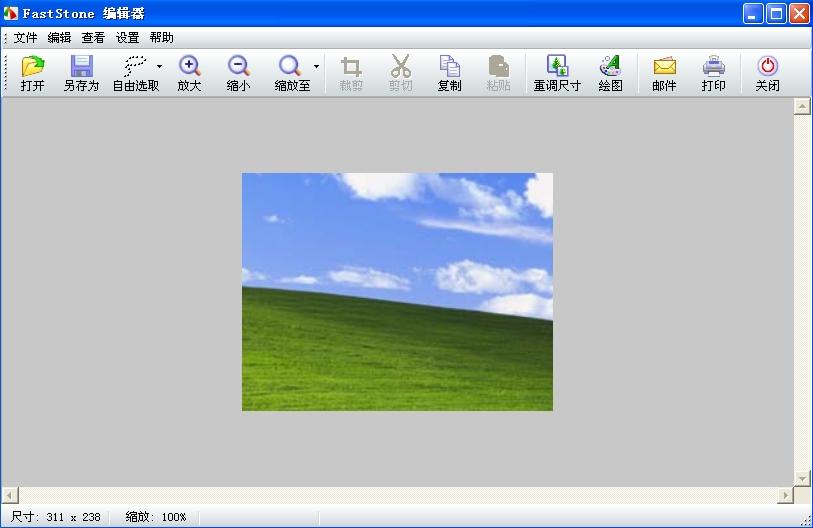Click the 缩小 (Zoom Out) magnifier
This screenshot has height=528, width=813.
tap(238, 73)
